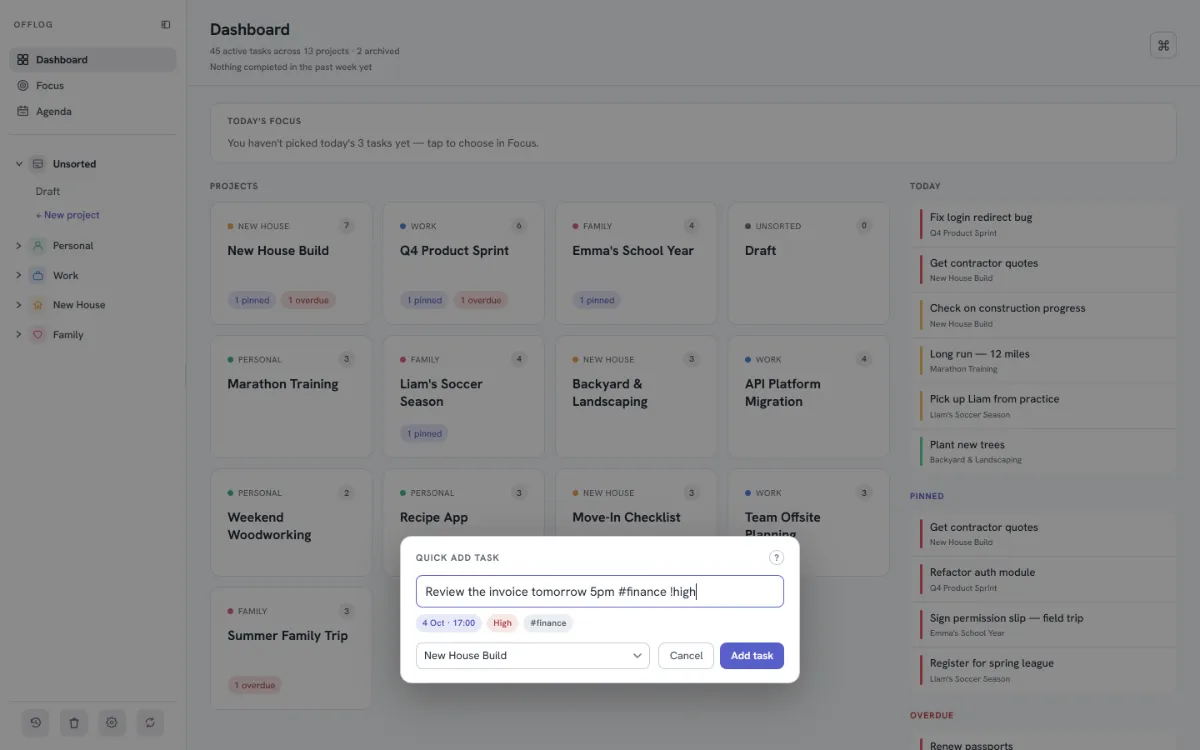This screenshot has height=750, width=1200.
Task: Click the New House home icon
Action: click(x=37, y=305)
